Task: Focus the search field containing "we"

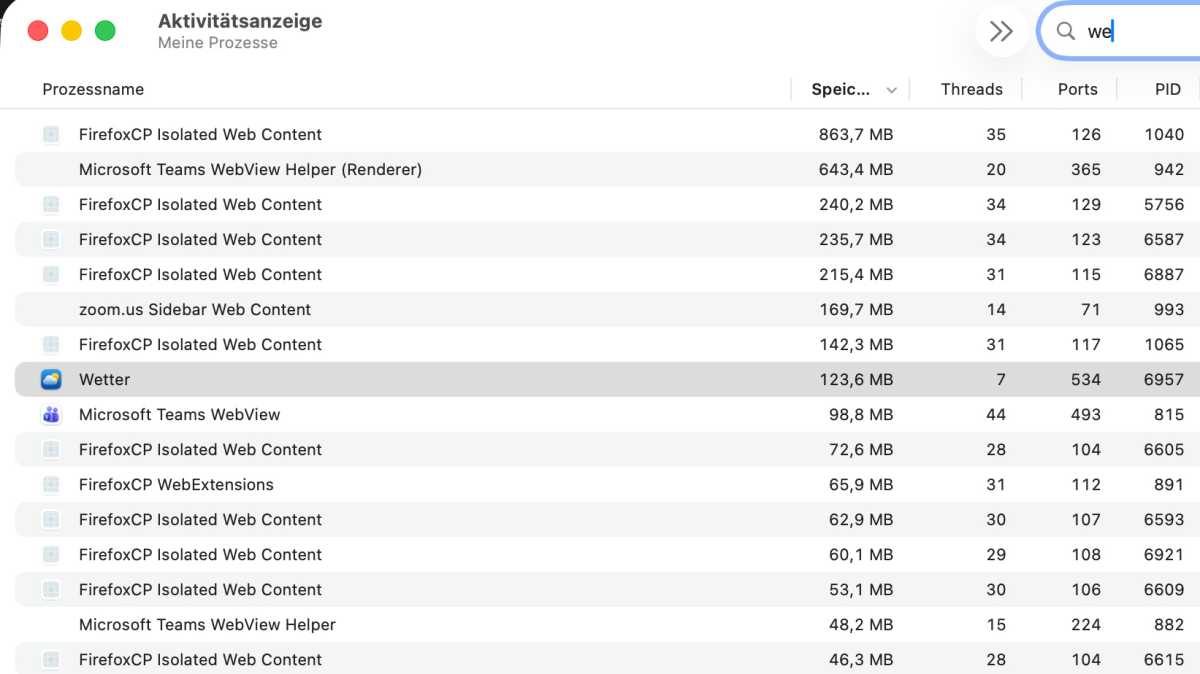Action: 1122,31
